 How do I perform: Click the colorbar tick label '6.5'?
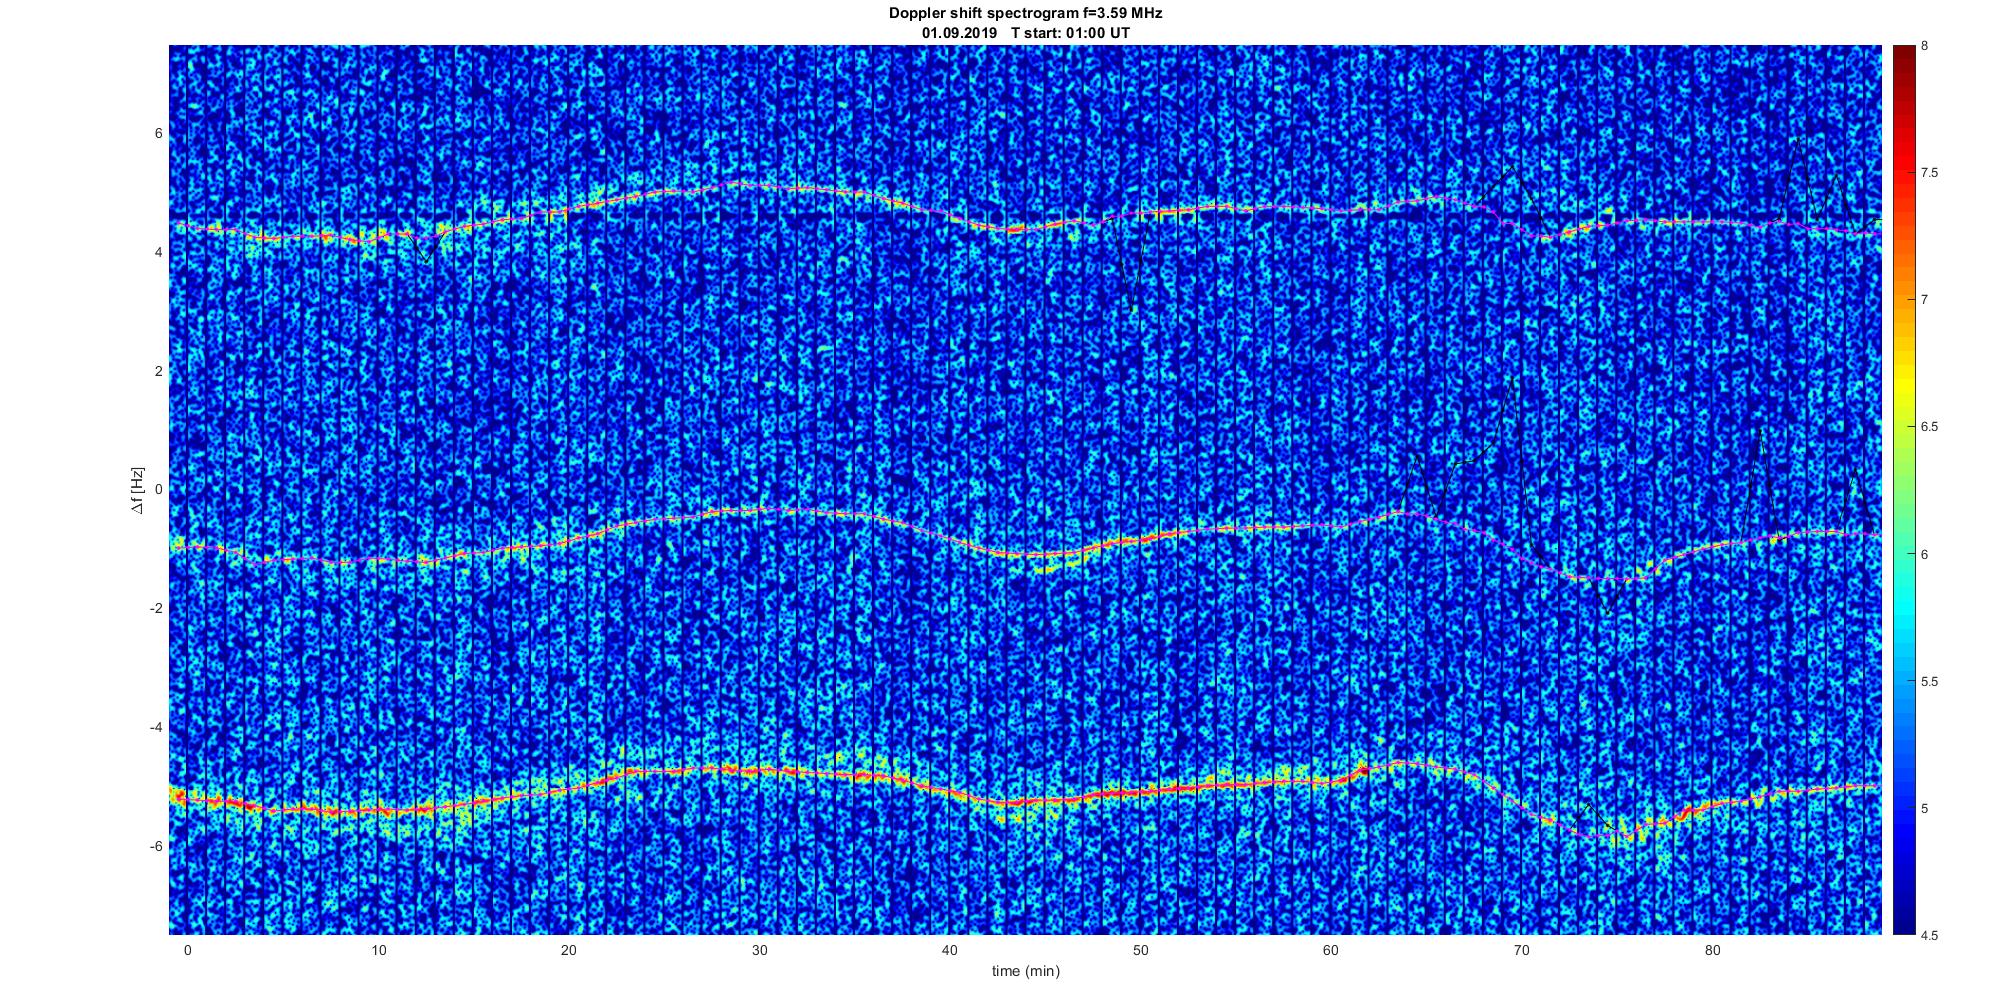[x=1929, y=427]
